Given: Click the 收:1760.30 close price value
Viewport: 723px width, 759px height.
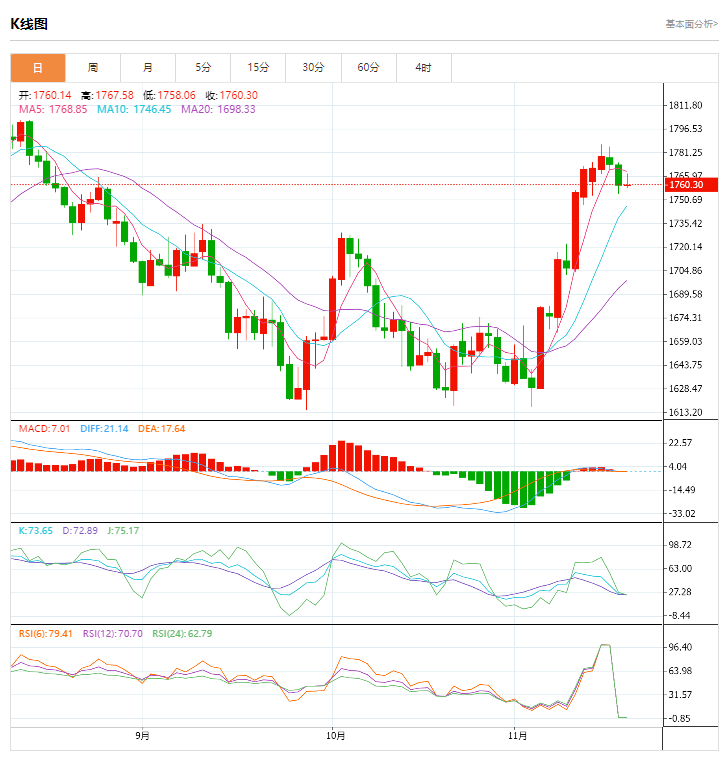Looking at the screenshot, I should click(x=232, y=95).
